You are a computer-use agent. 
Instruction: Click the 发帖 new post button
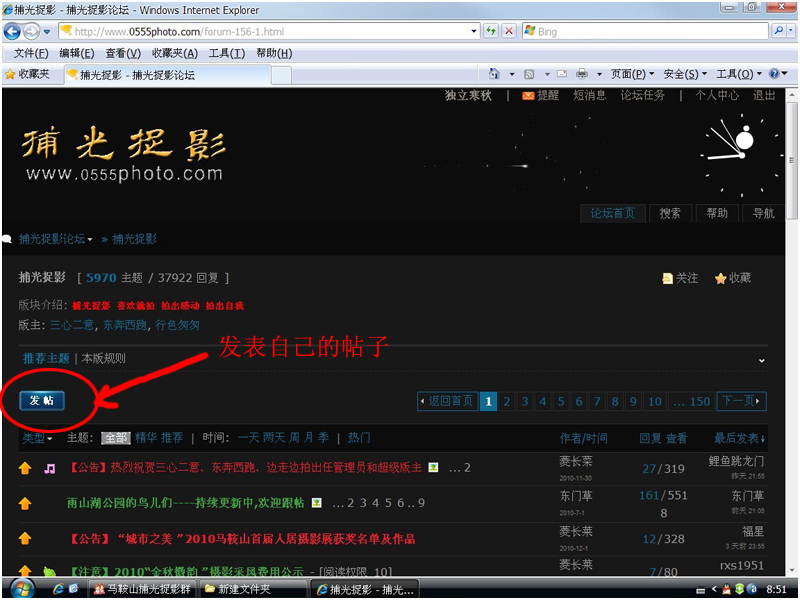42,401
